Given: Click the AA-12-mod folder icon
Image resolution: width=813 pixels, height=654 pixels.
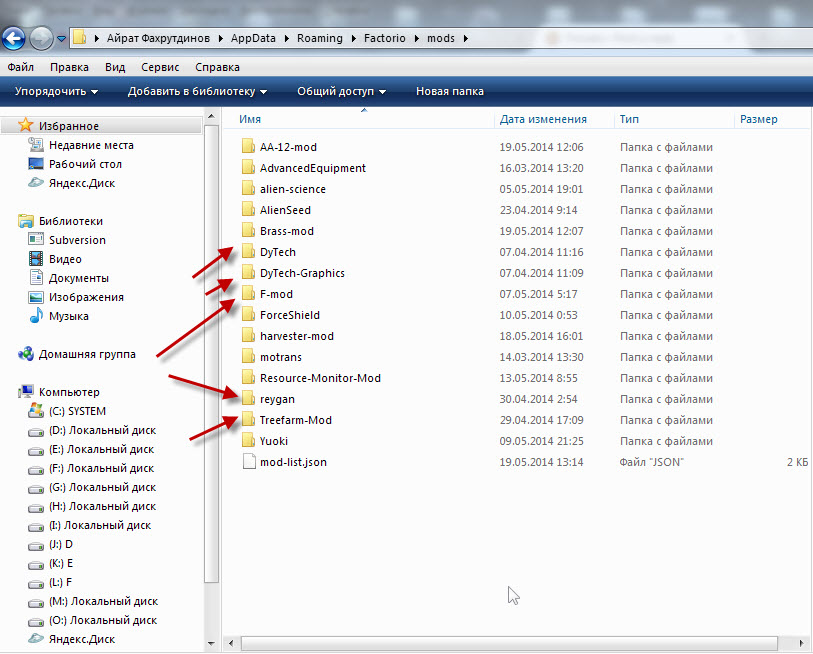Looking at the screenshot, I should coord(248,147).
